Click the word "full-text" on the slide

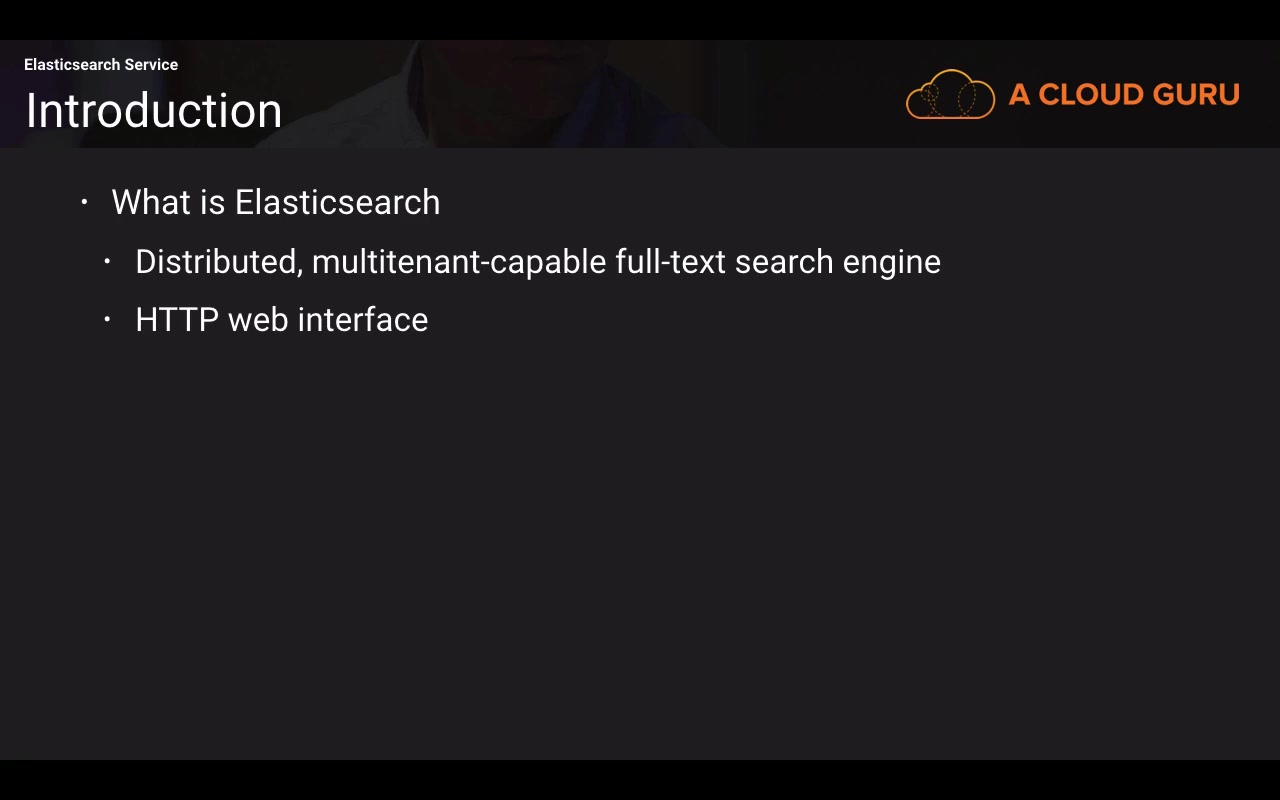click(670, 262)
